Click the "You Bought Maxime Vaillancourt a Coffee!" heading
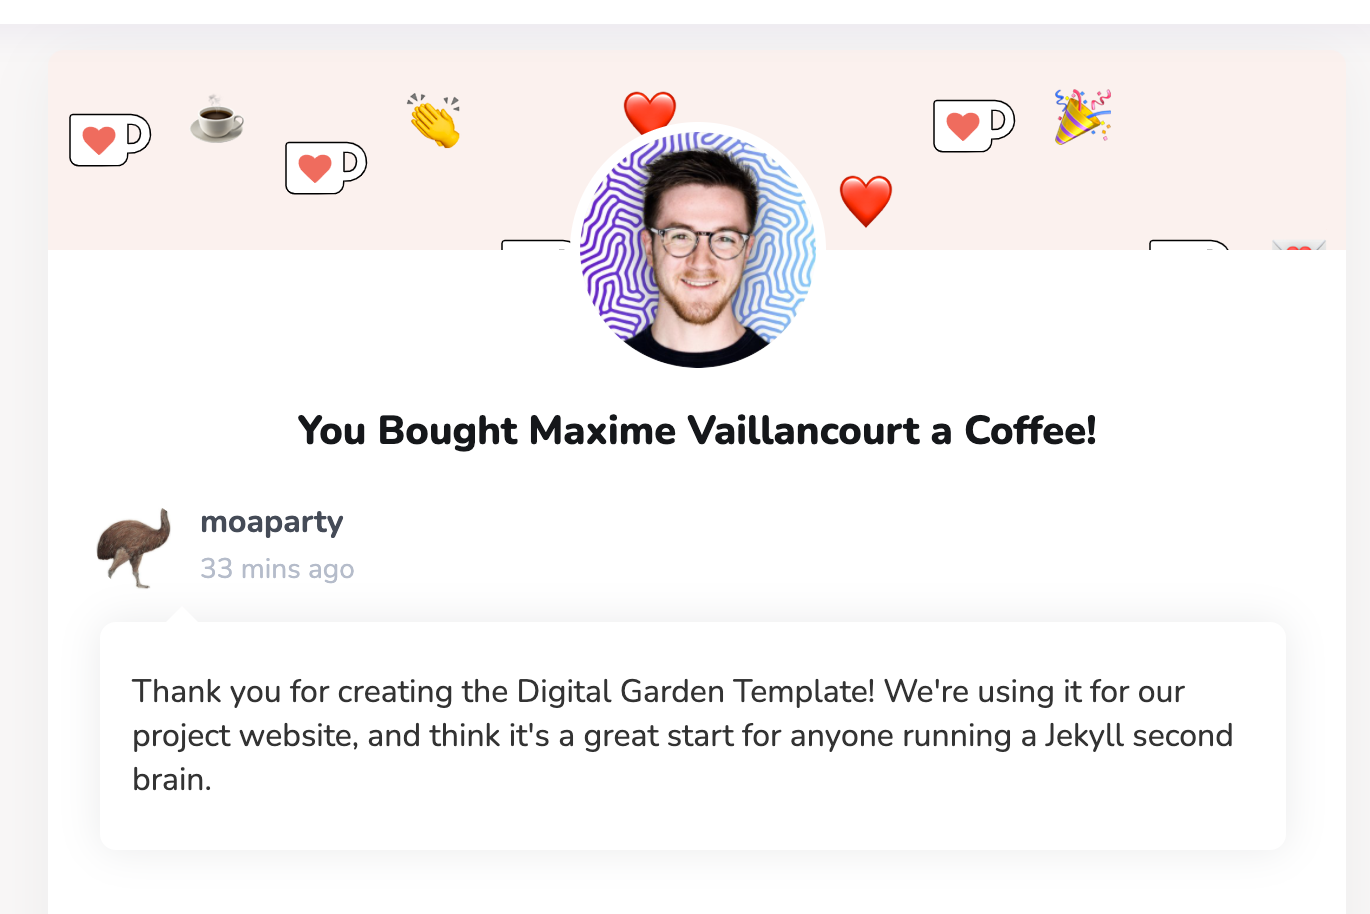 click(x=697, y=431)
